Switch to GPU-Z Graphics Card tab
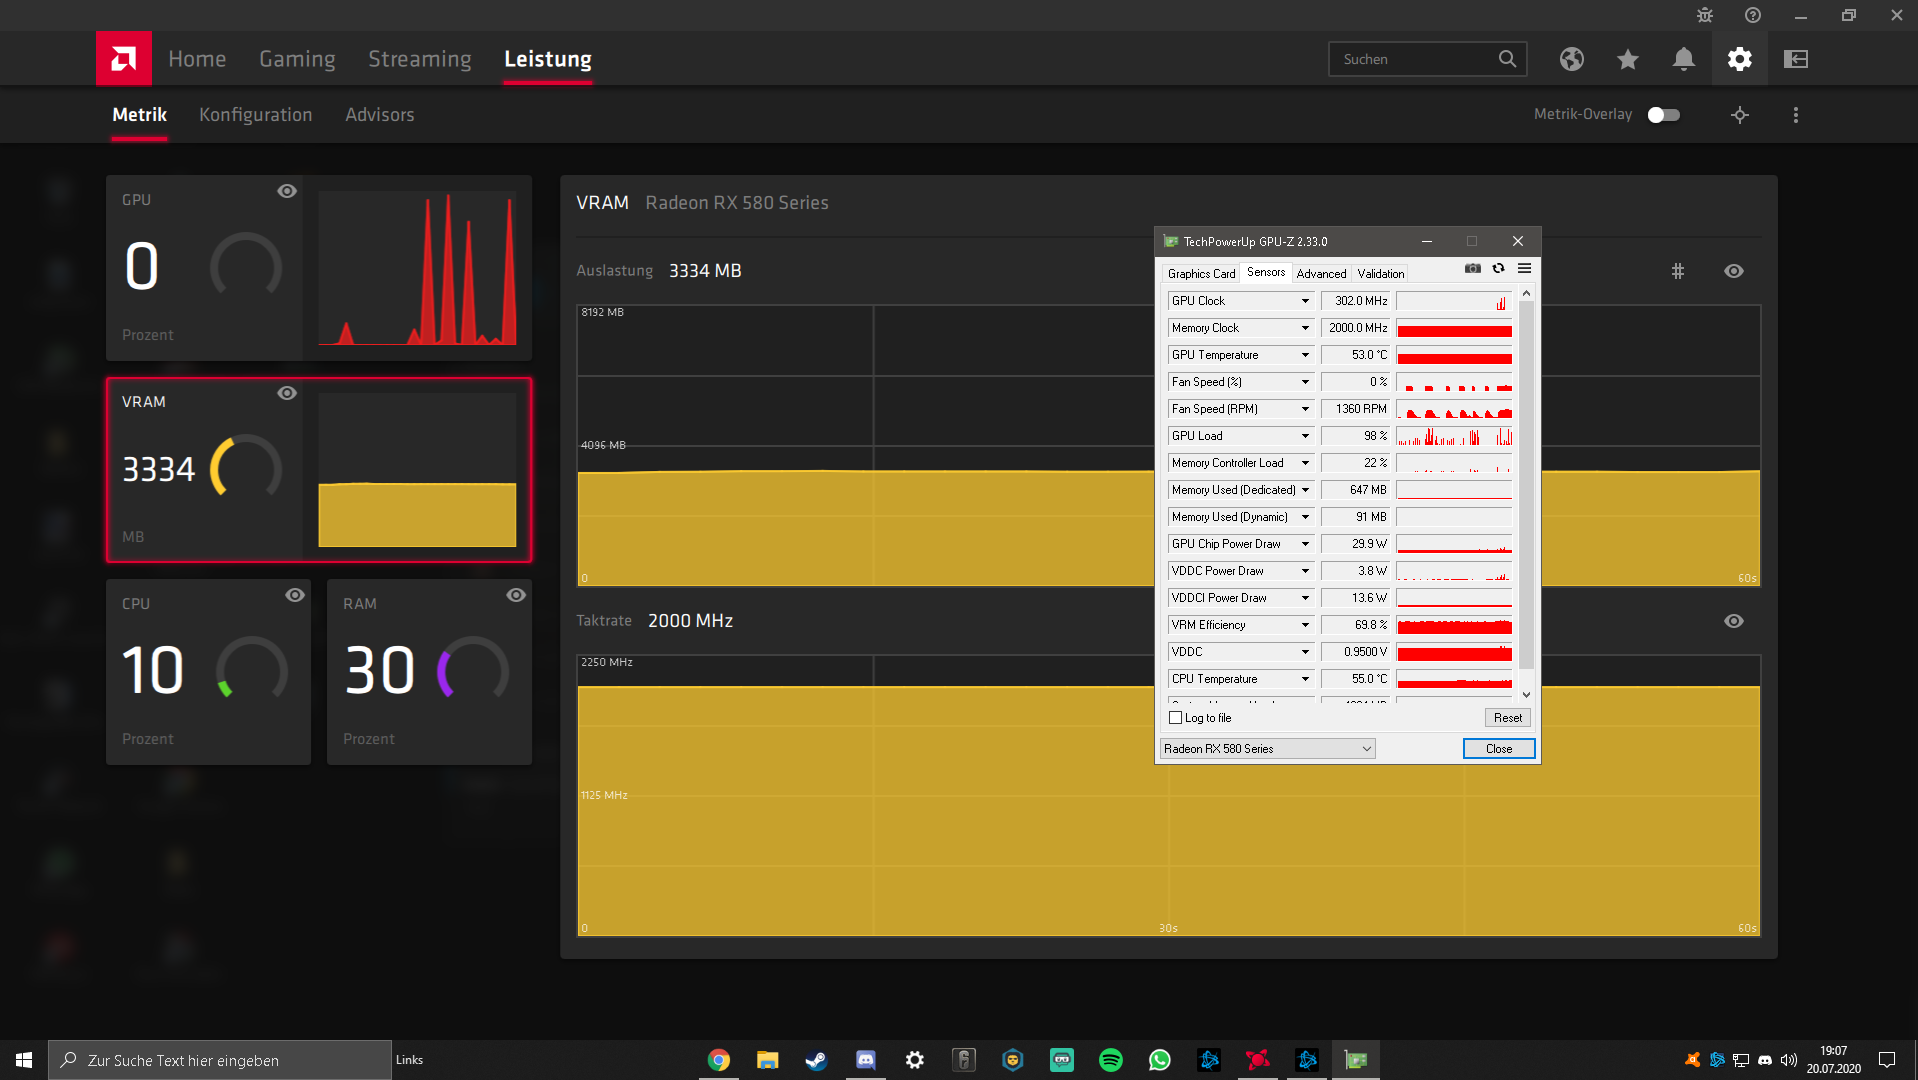The height and width of the screenshot is (1080, 1918). pyautogui.click(x=1201, y=274)
